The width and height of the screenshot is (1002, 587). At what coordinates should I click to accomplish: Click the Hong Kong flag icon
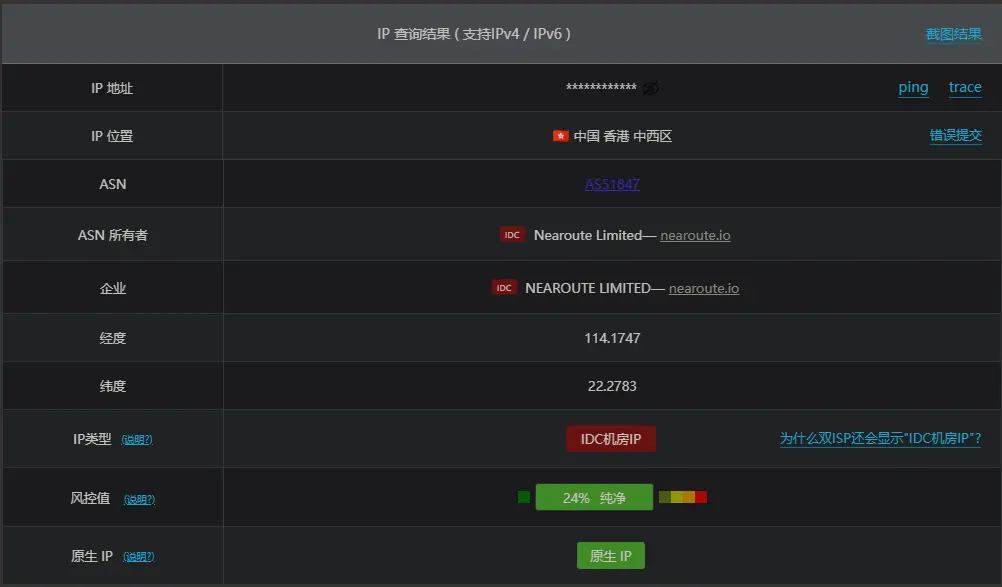pyautogui.click(x=560, y=136)
